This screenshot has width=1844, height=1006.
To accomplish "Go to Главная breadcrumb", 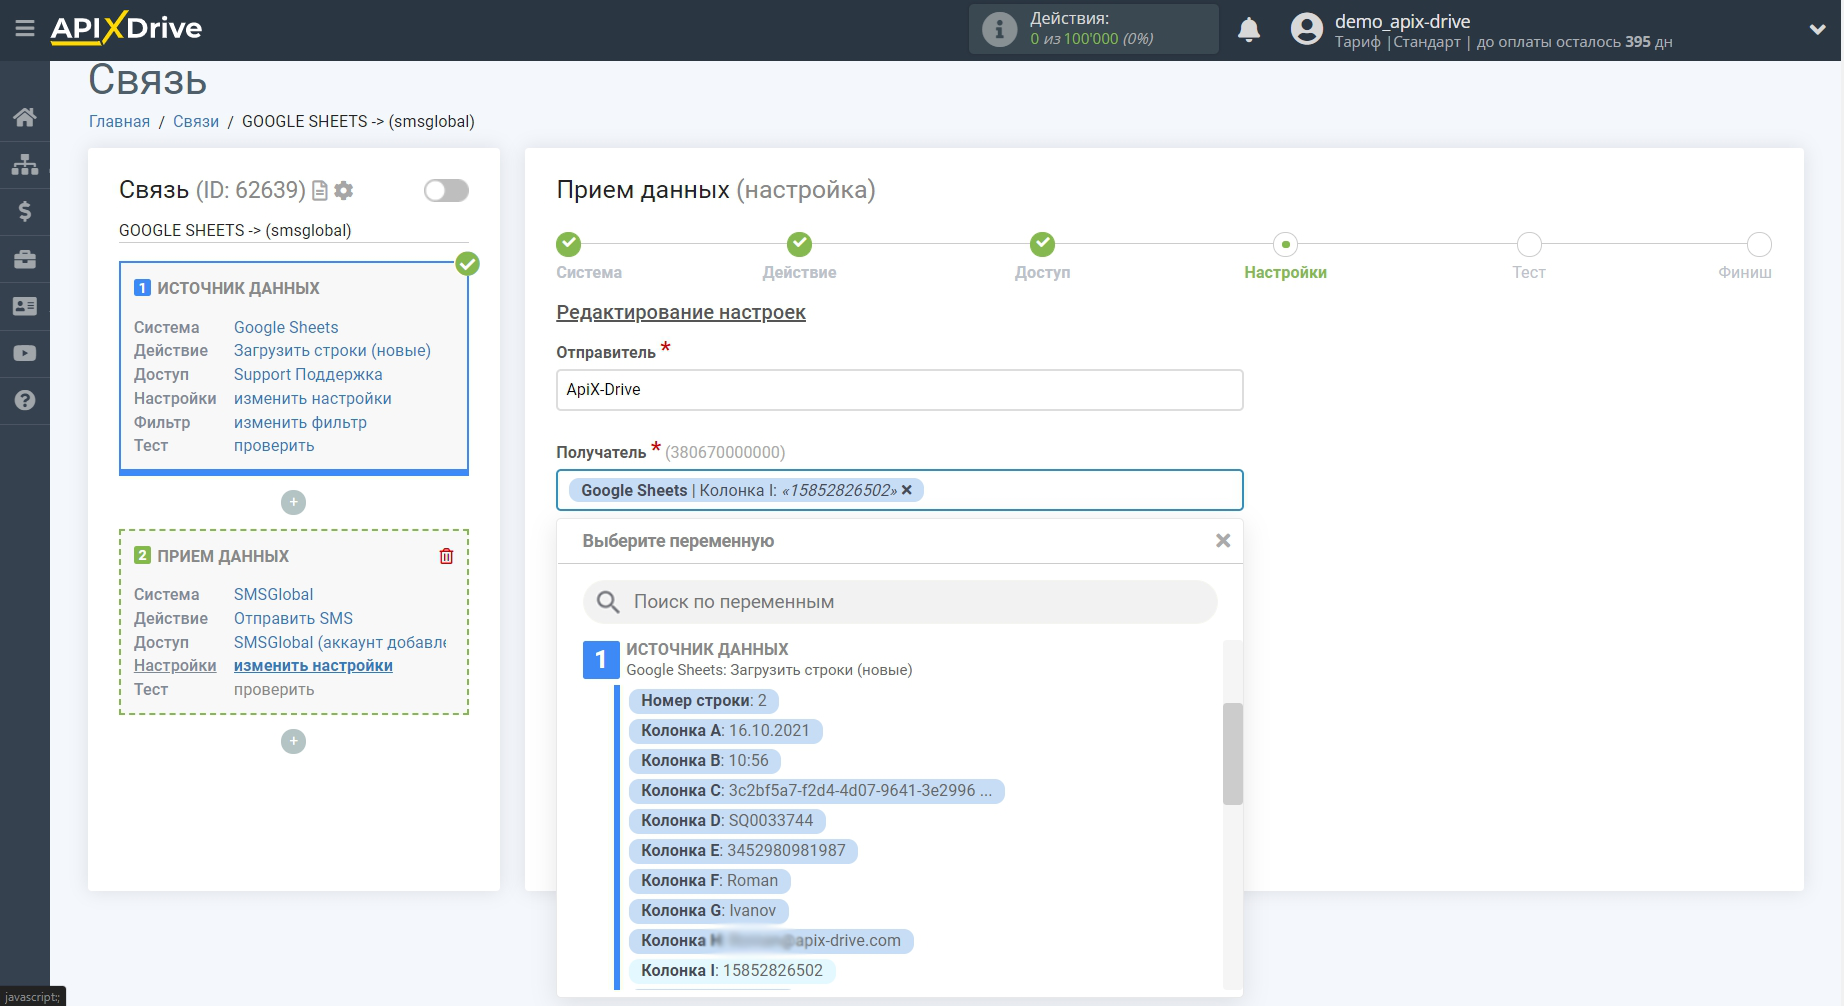I will coord(119,121).
